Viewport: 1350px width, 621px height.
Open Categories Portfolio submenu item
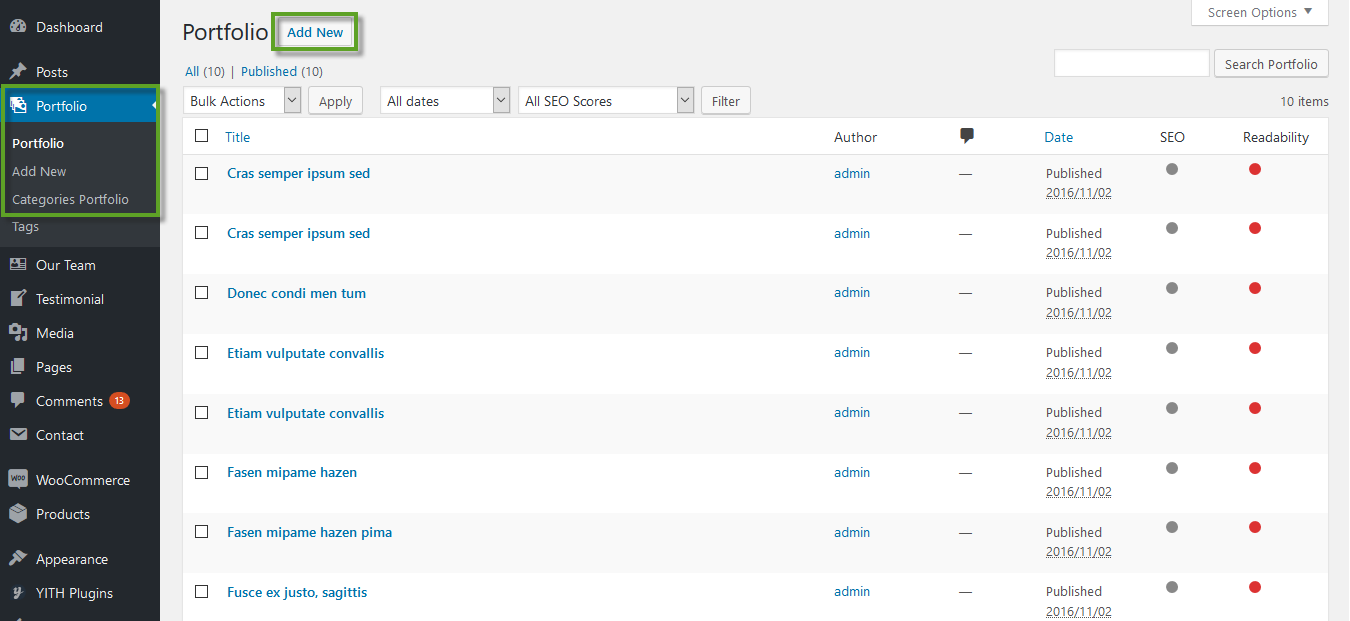pyautogui.click(x=70, y=199)
